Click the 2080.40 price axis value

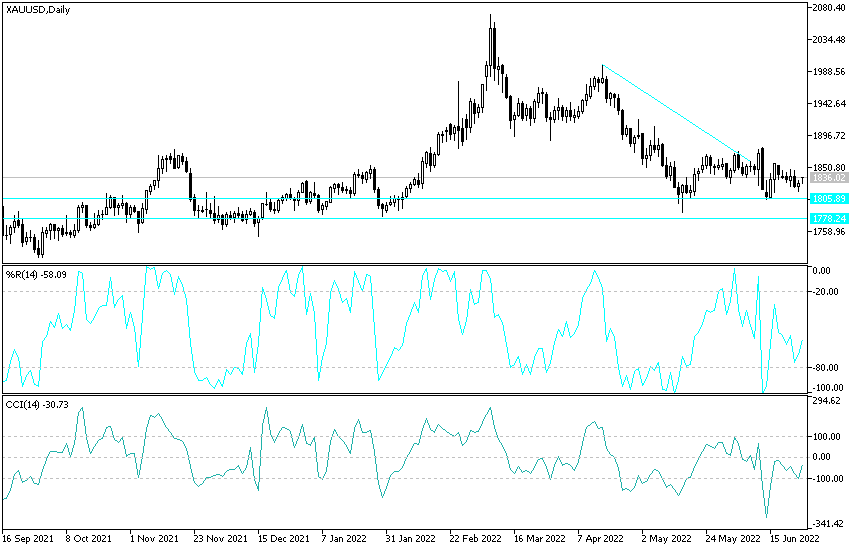click(x=830, y=8)
